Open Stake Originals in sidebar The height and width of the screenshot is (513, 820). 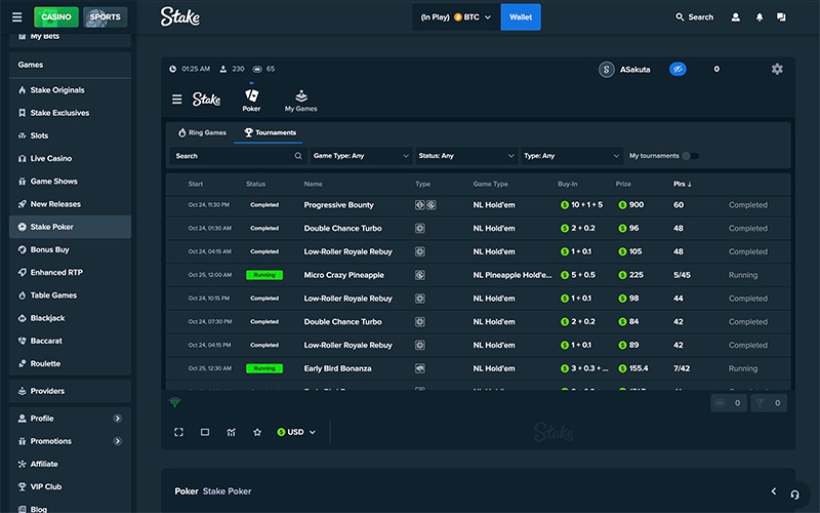[x=70, y=90]
